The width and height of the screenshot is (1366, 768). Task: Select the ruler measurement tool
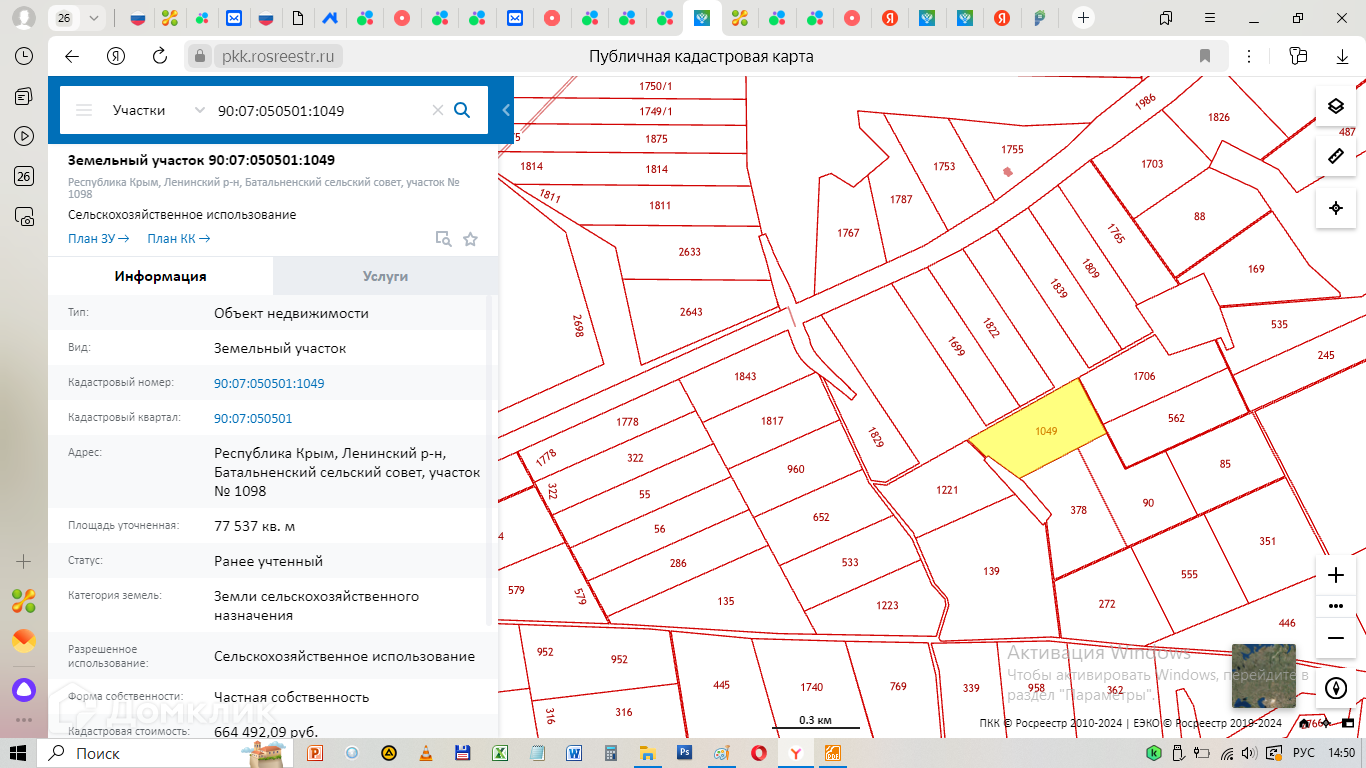click(1335, 157)
